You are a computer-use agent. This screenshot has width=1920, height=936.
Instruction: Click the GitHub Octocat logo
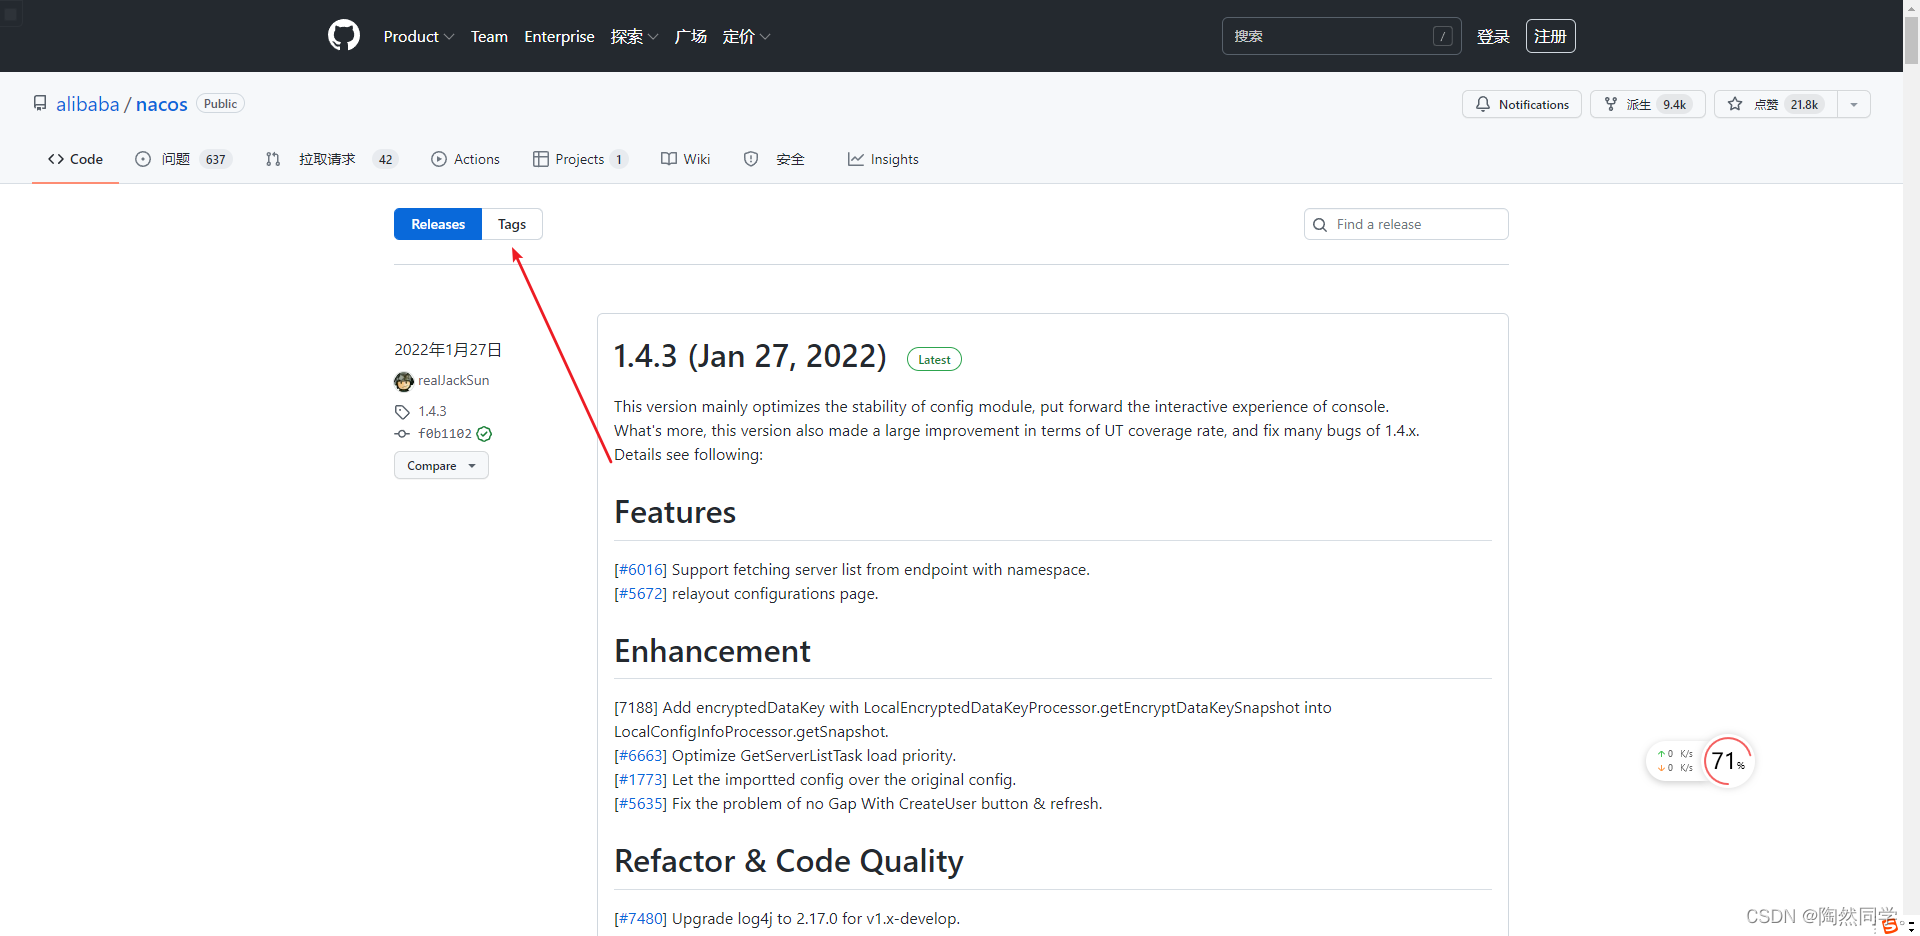pyautogui.click(x=343, y=36)
